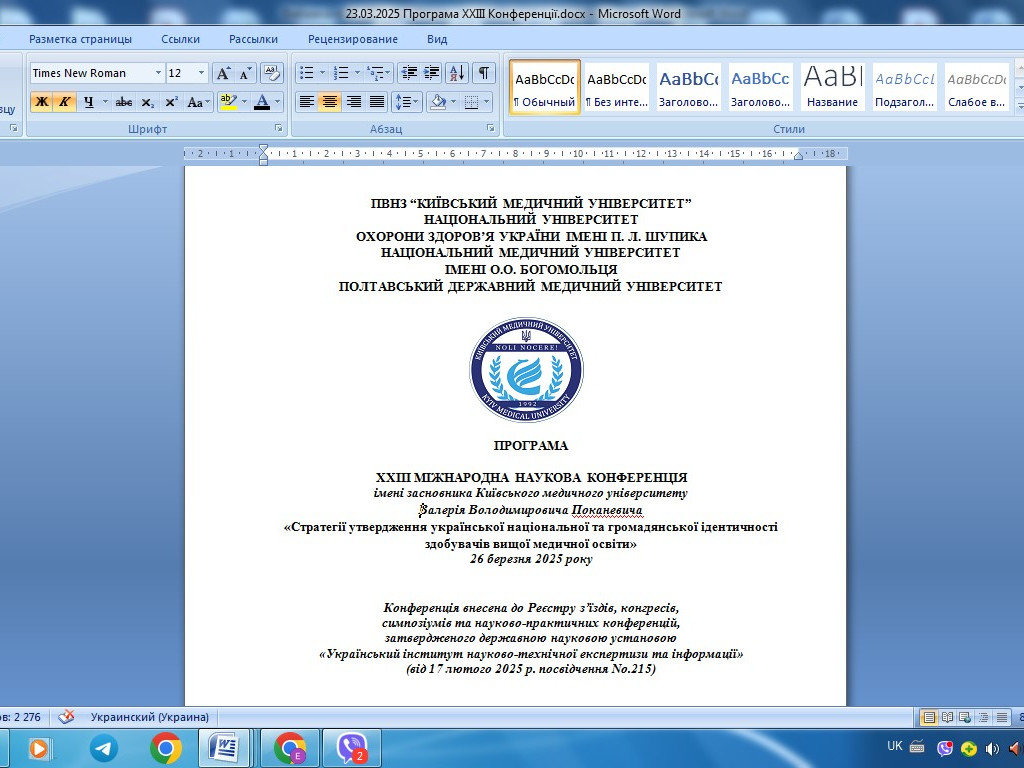Apply bulleted list
The image size is (1024, 768).
click(307, 72)
